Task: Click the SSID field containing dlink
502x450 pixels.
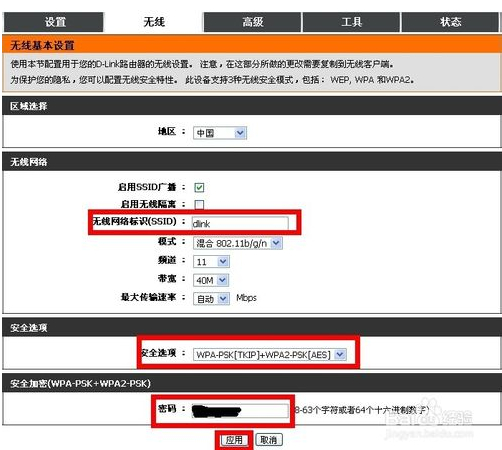Action: [240, 223]
